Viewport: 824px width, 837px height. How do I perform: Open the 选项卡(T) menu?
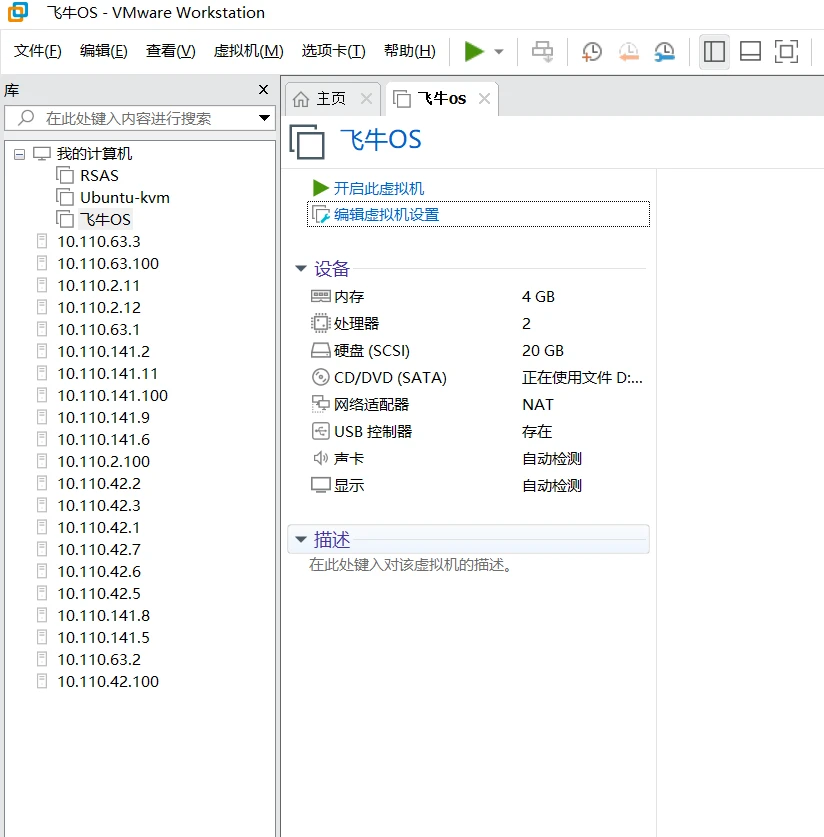pos(334,51)
